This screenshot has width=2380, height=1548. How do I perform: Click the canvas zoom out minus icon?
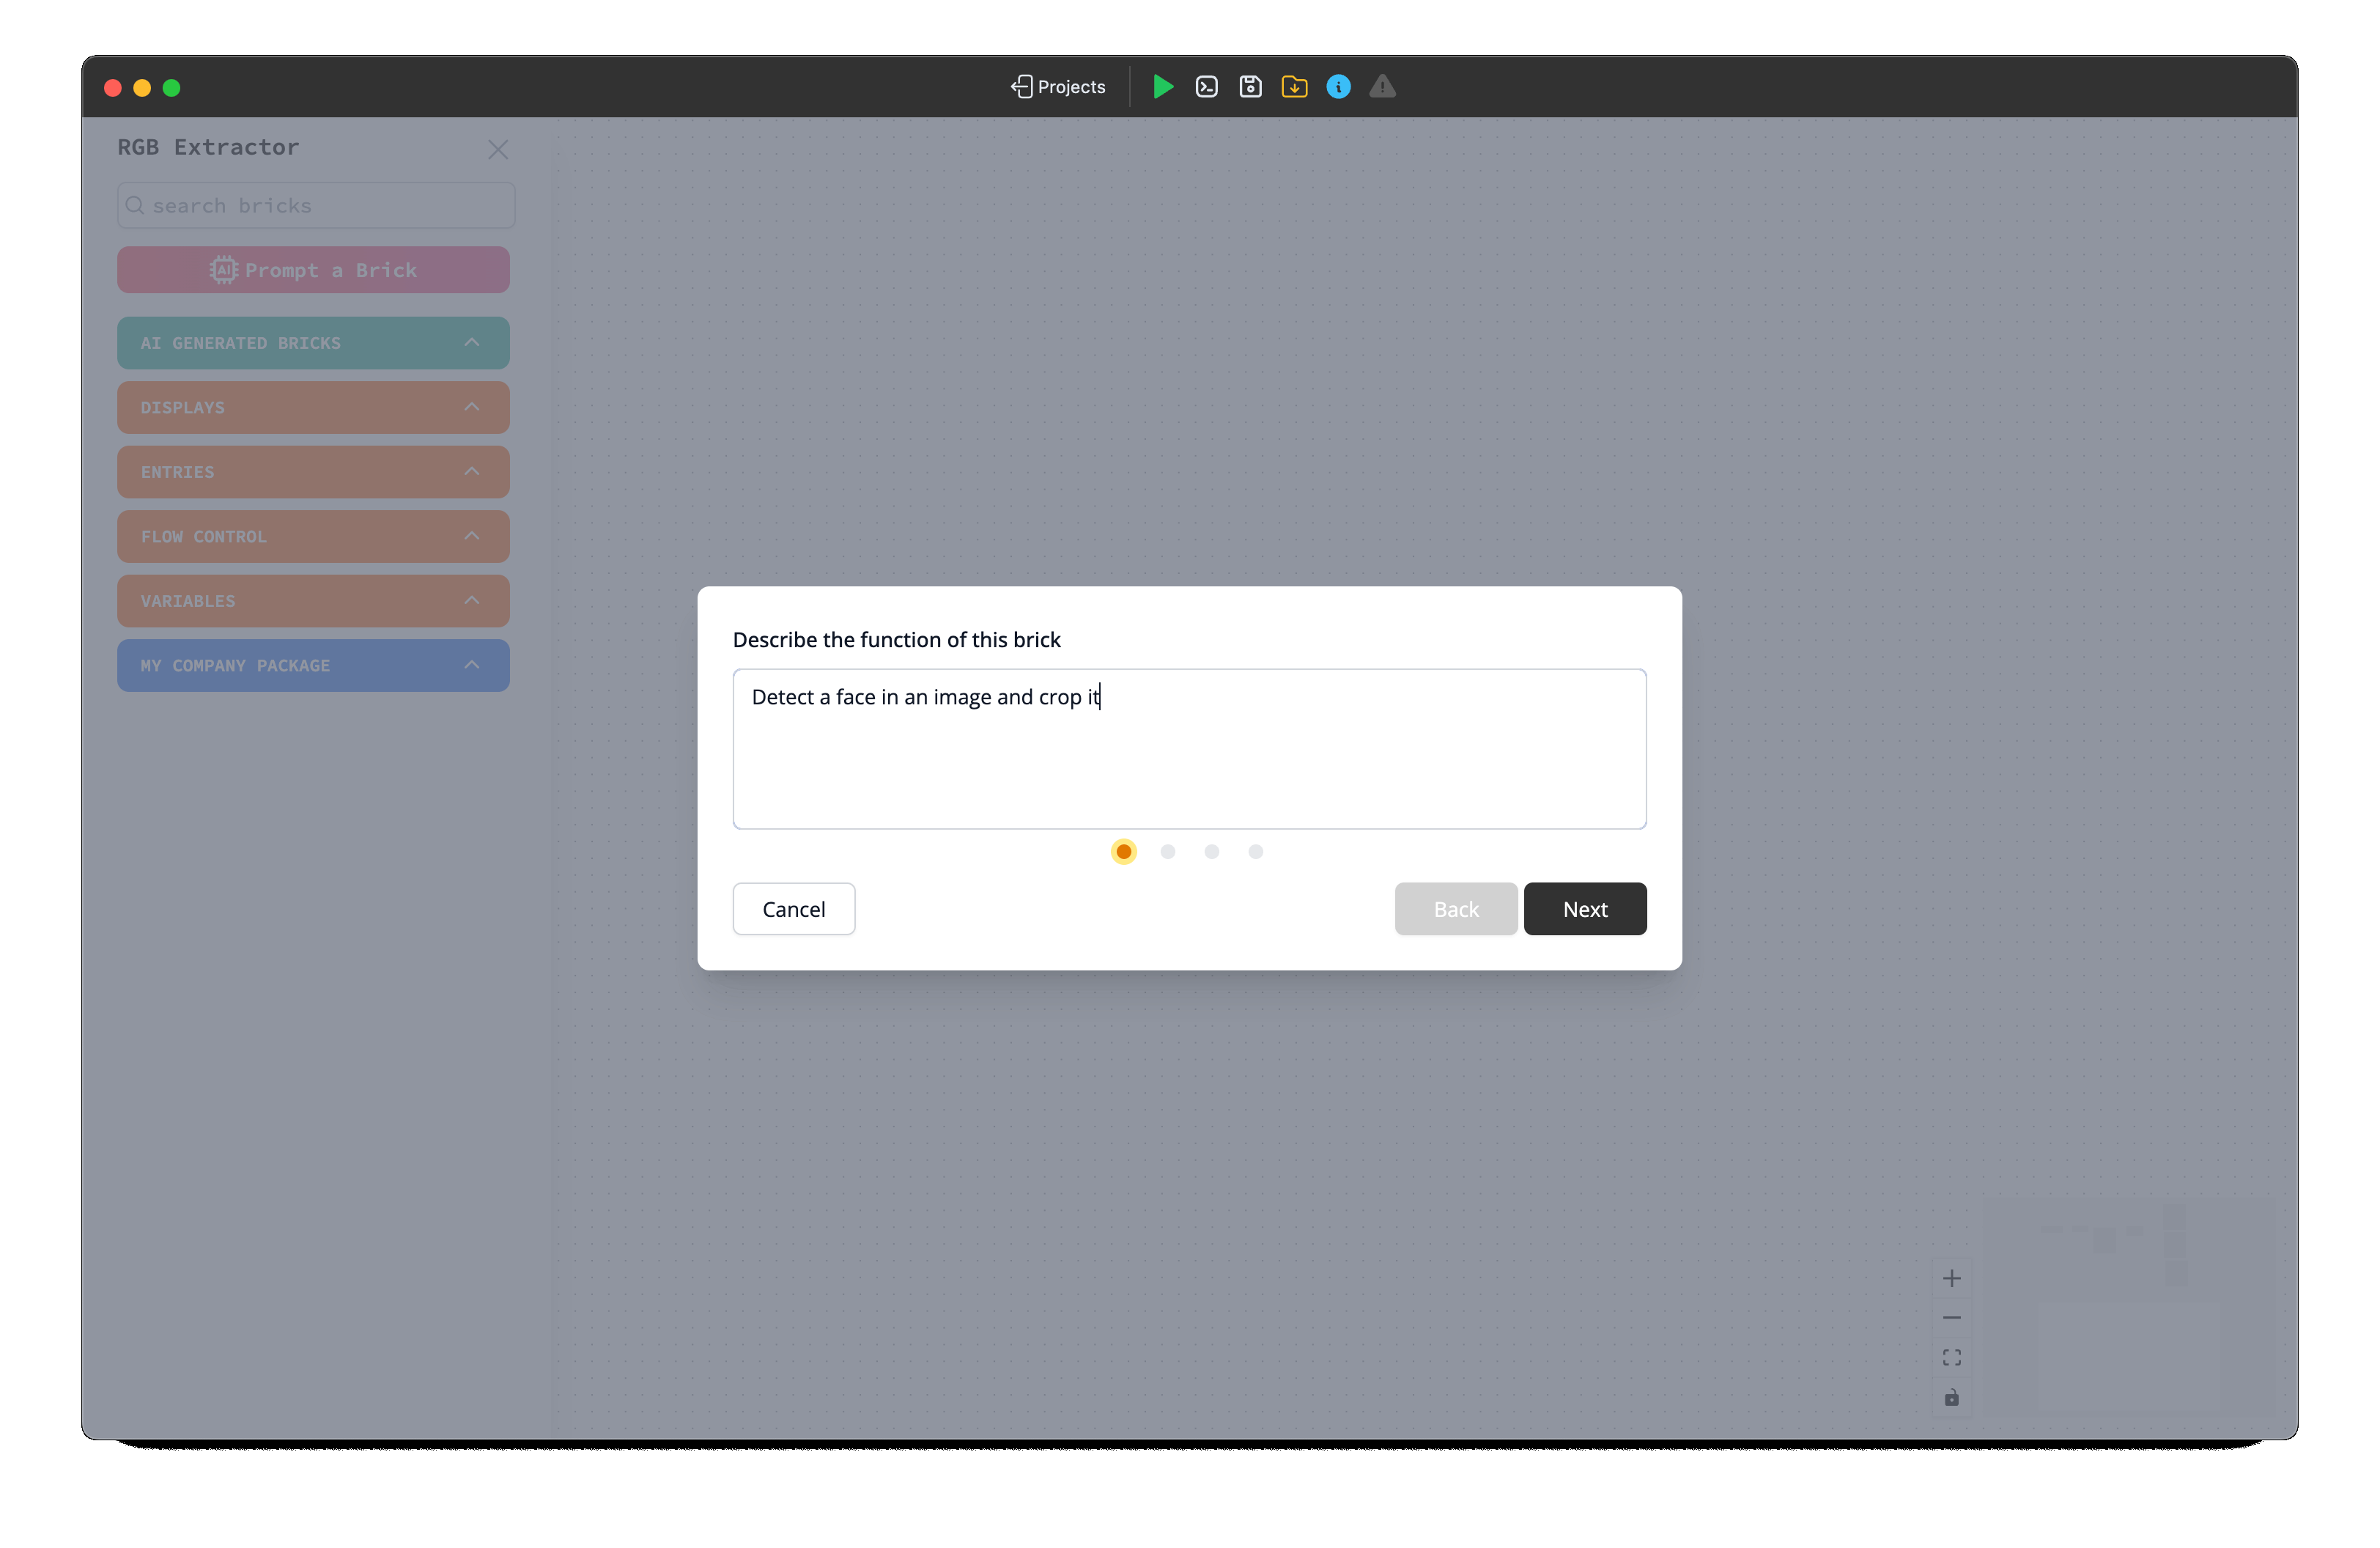(x=1951, y=1318)
